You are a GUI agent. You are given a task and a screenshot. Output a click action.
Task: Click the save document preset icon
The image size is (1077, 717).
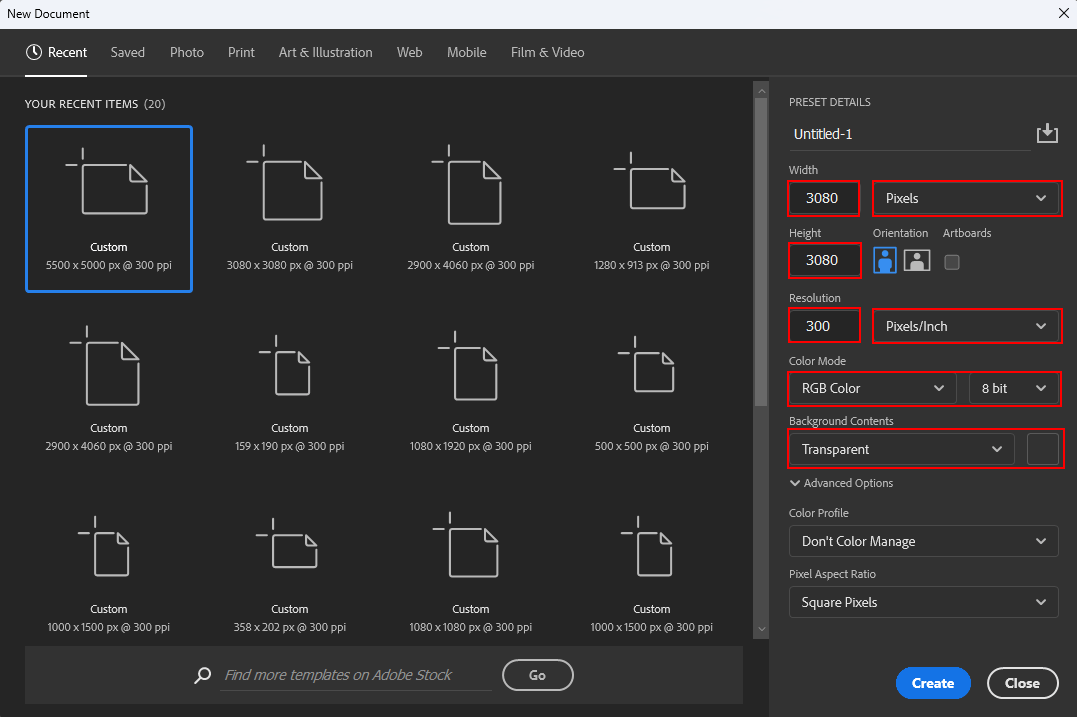click(x=1046, y=133)
